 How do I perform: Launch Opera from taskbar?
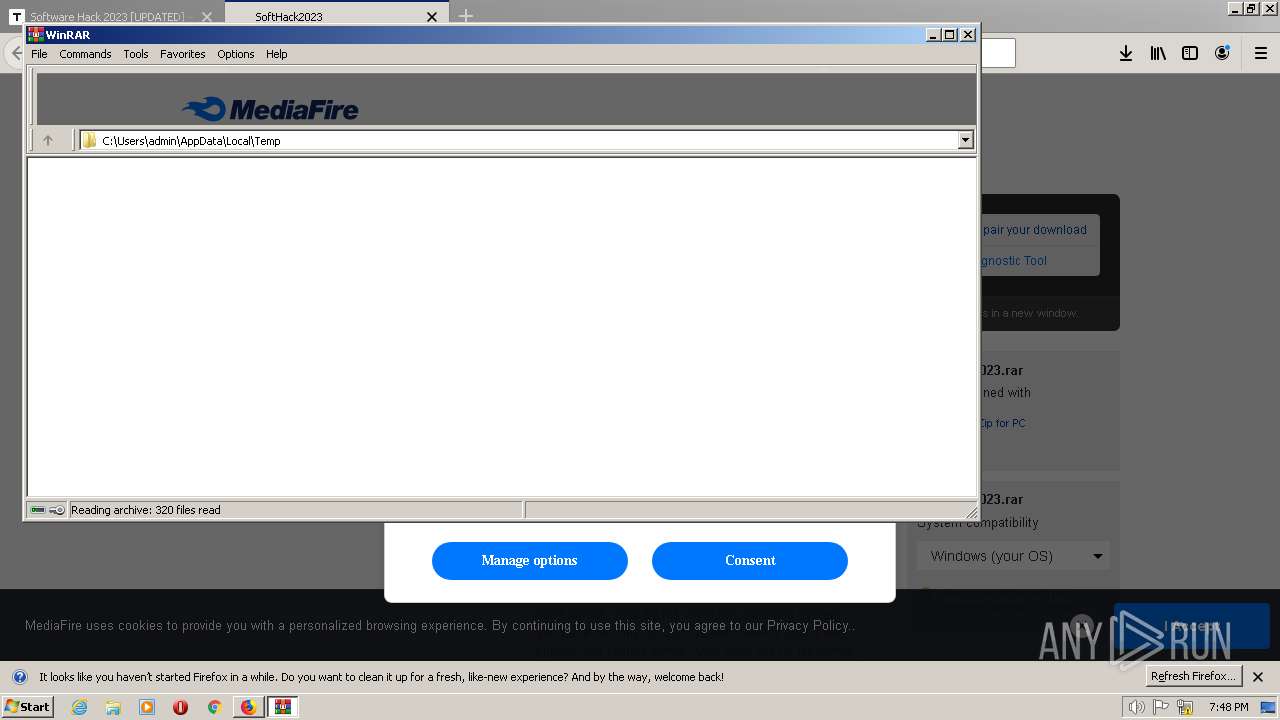(x=180, y=707)
